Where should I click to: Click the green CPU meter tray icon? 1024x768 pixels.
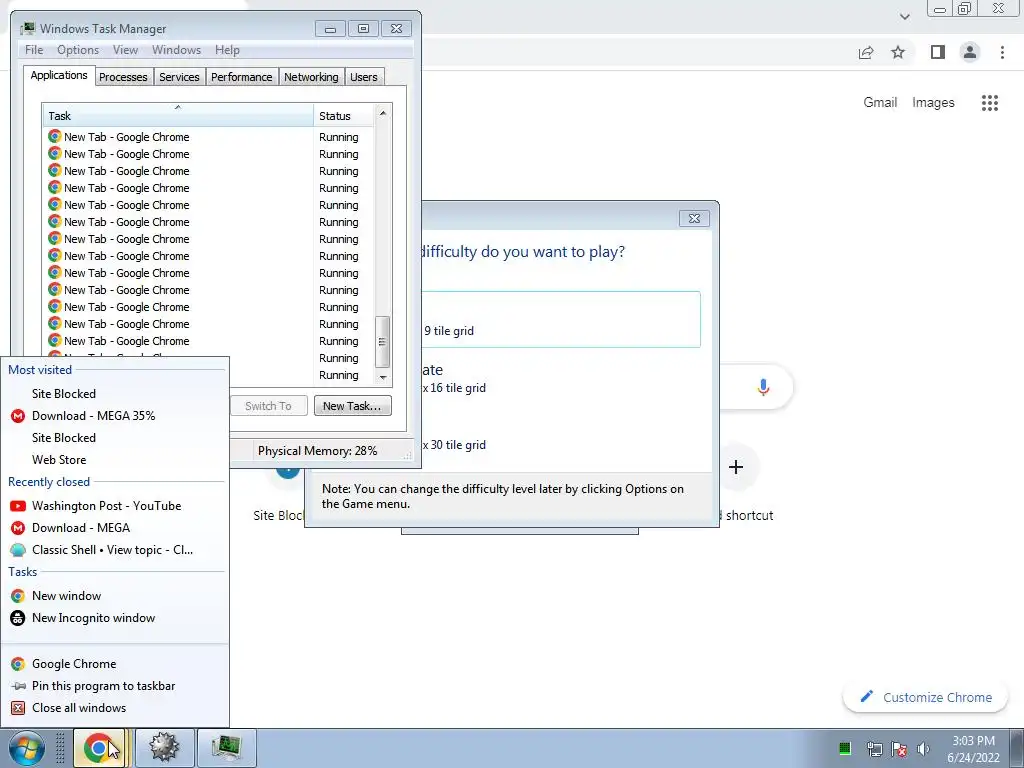click(844, 748)
